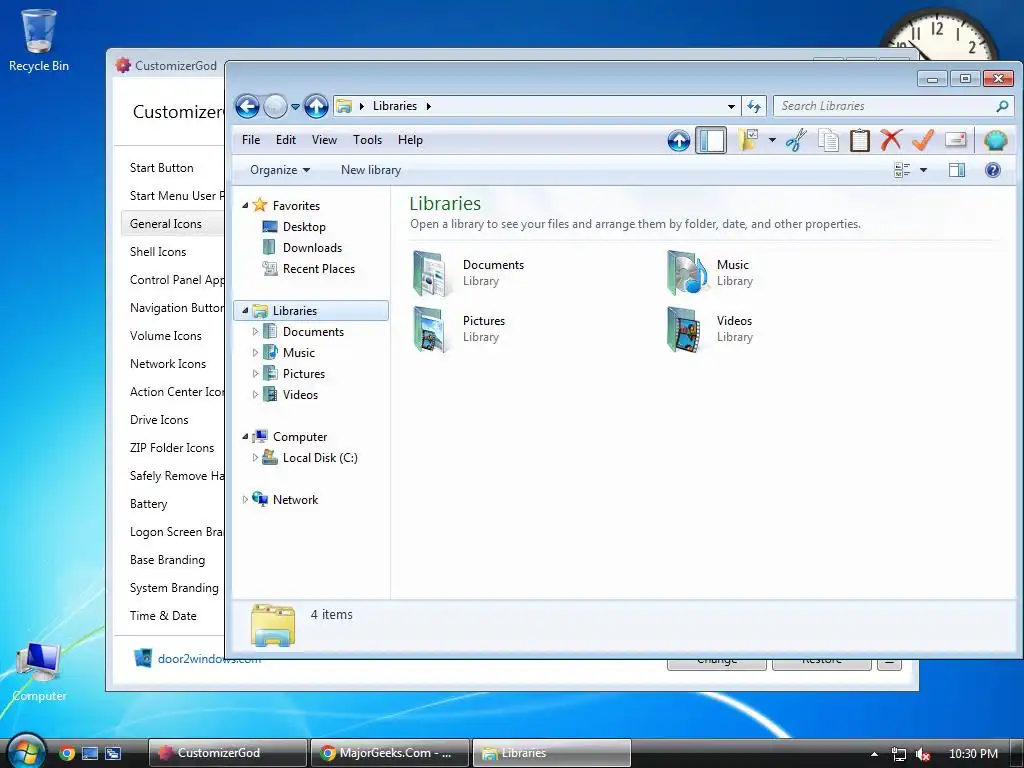Toggle the preview pane button
1024x768 pixels.
click(x=957, y=170)
